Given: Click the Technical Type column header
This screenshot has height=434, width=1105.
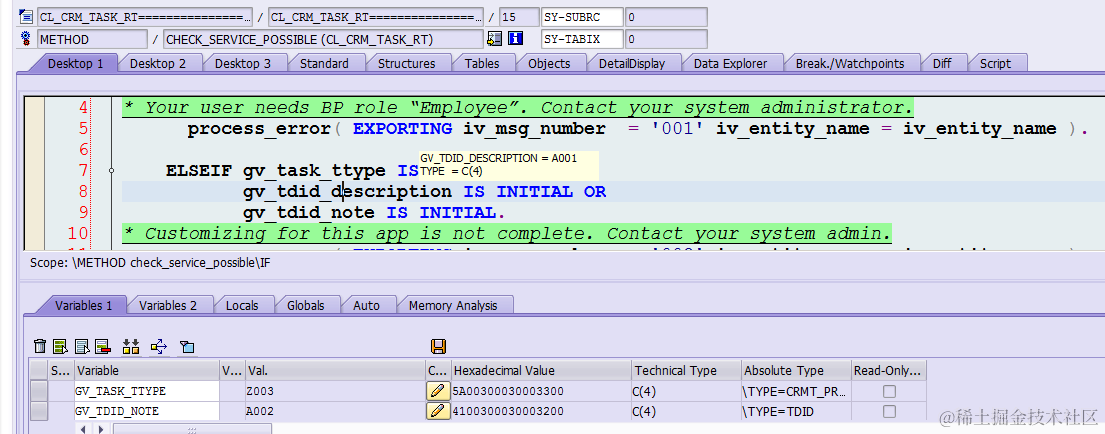Looking at the screenshot, I should 687,370.
